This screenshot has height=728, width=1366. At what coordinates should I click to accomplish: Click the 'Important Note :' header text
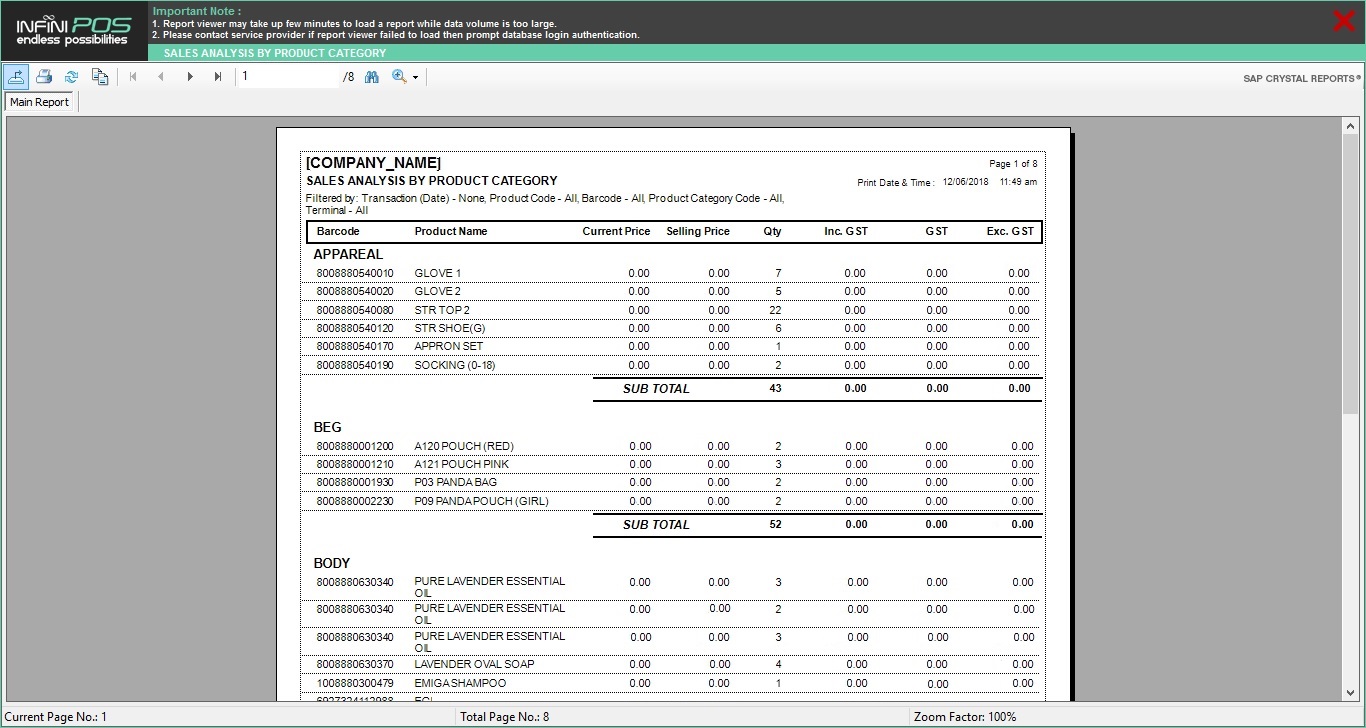click(197, 11)
